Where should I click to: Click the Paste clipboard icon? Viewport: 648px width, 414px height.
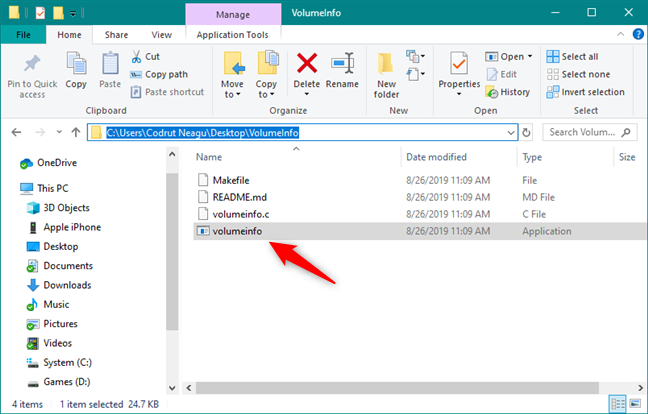[x=110, y=63]
